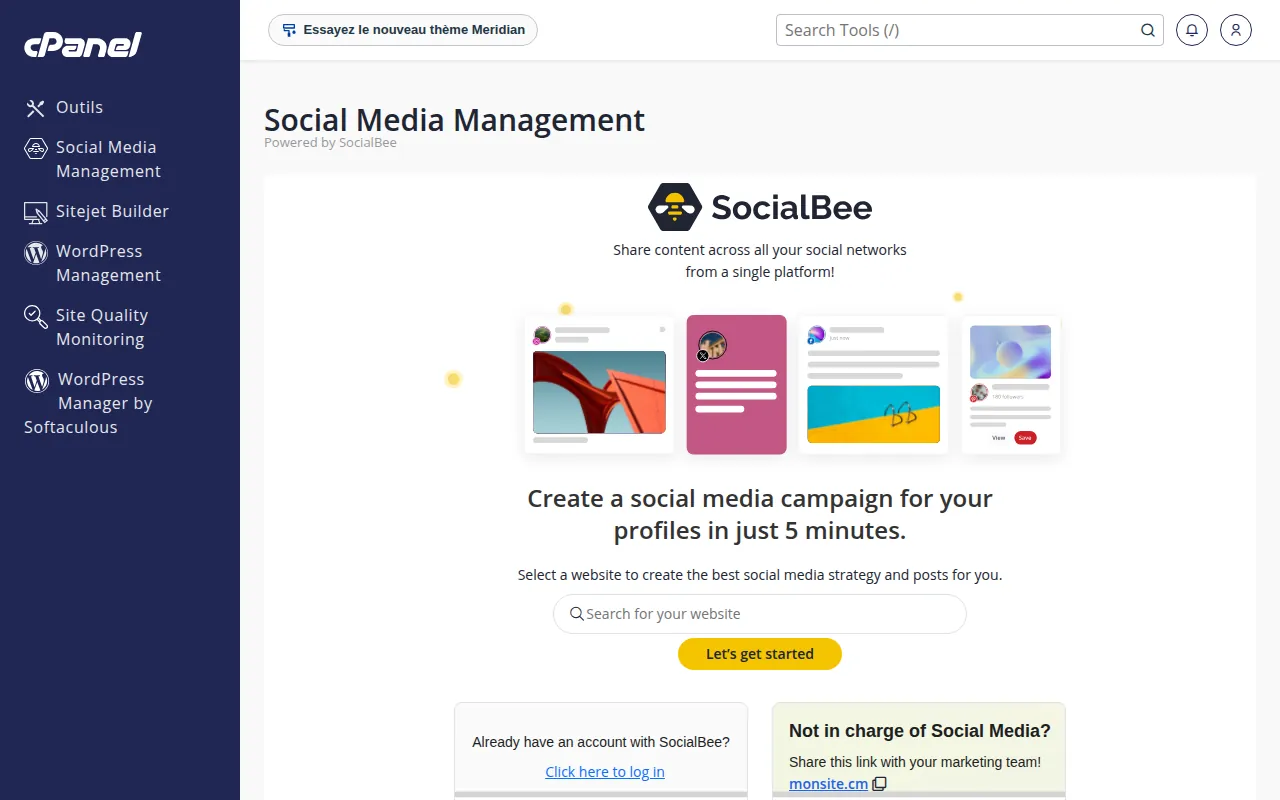1280x800 pixels.
Task: Click the WordPress Manager by Softaculous icon
Action: pyautogui.click(x=37, y=381)
